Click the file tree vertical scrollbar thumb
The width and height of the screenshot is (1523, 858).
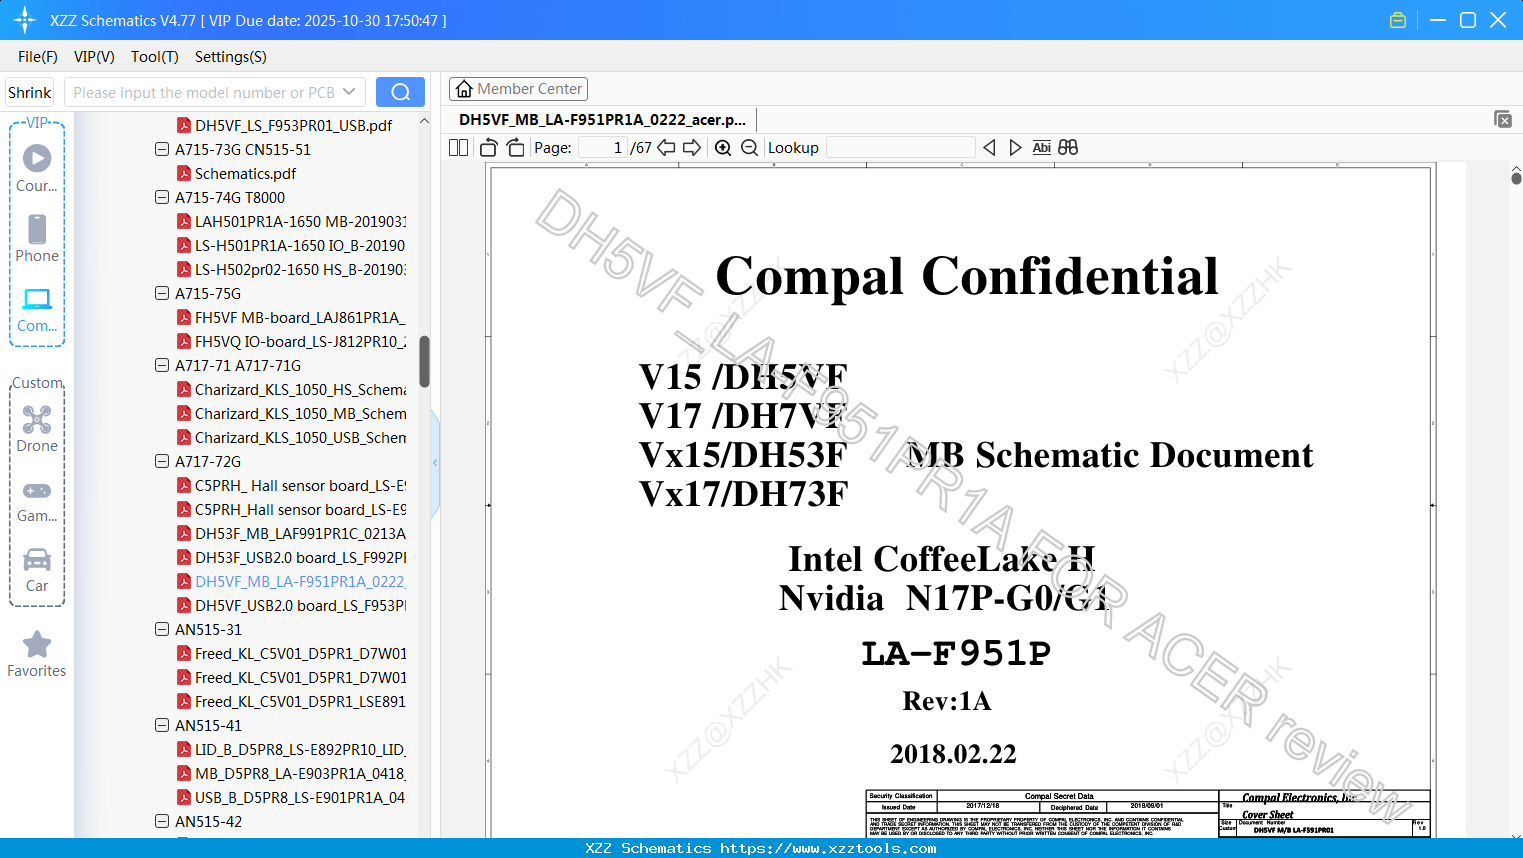(x=424, y=361)
